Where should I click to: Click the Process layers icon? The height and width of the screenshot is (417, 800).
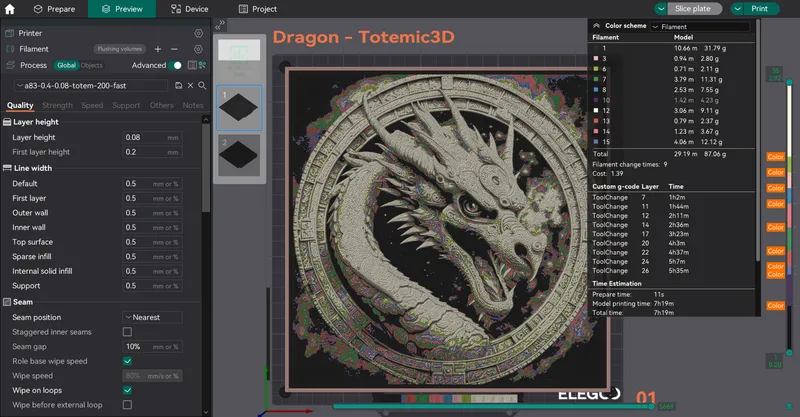10,65
